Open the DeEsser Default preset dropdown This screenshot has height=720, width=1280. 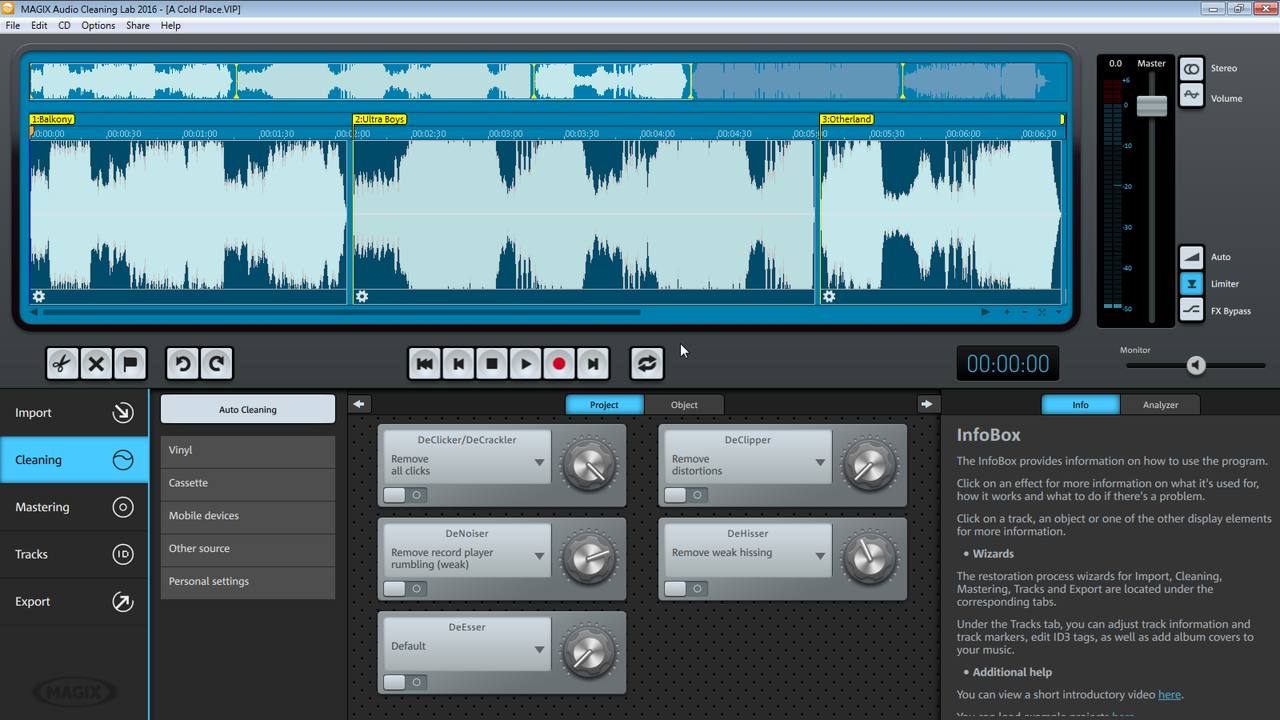point(539,649)
